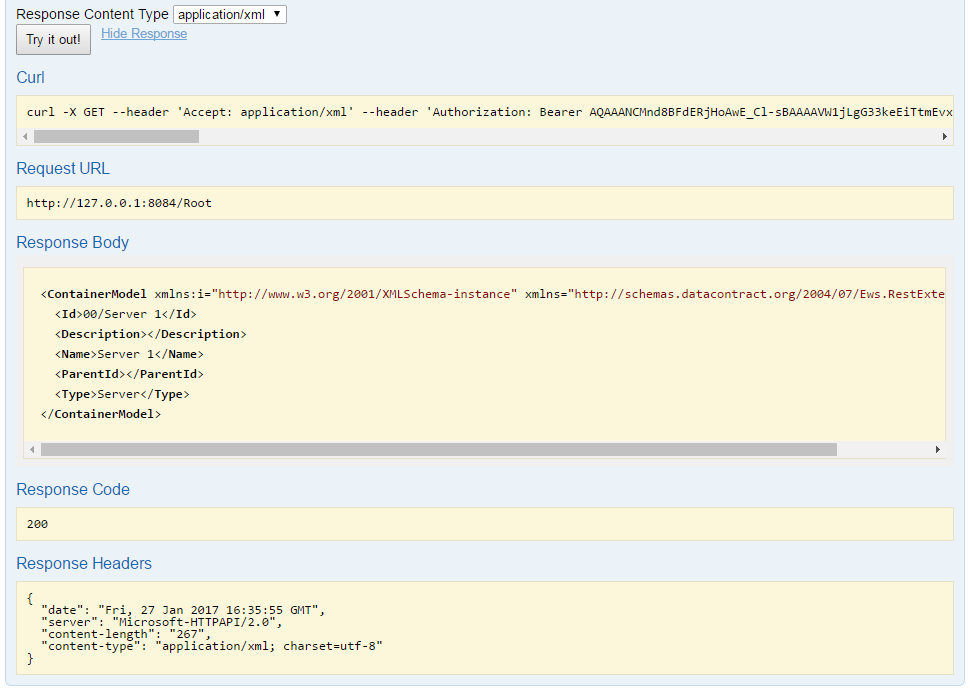
Task: Click the Curl box left scroll arrow
Action: [x=25, y=137]
